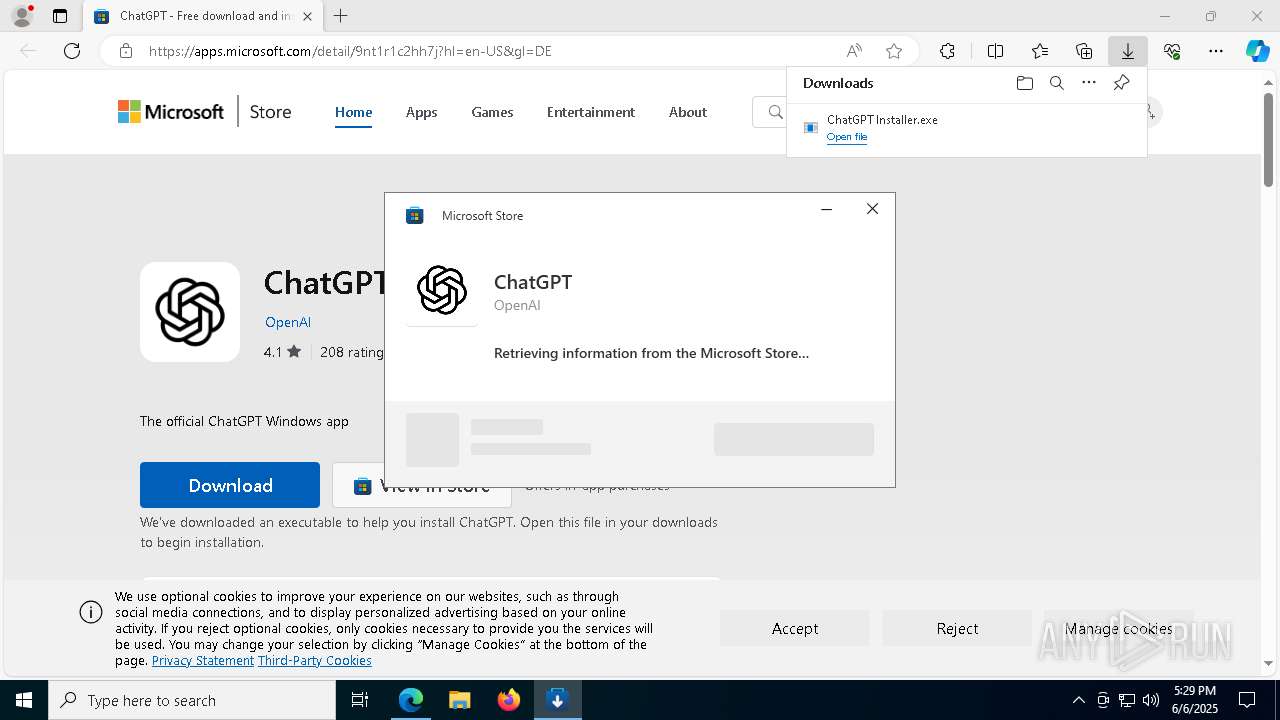This screenshot has height=720, width=1280.
Task: Select About navigation tab
Action: coord(688,112)
